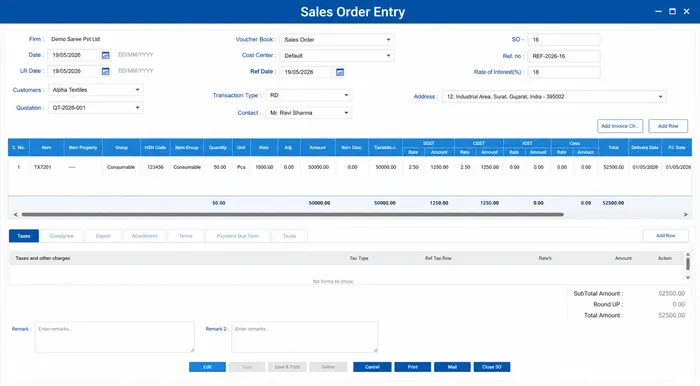This screenshot has width=700, height=386.
Task: Click the Round UP value 0.00
Action: 679,304
